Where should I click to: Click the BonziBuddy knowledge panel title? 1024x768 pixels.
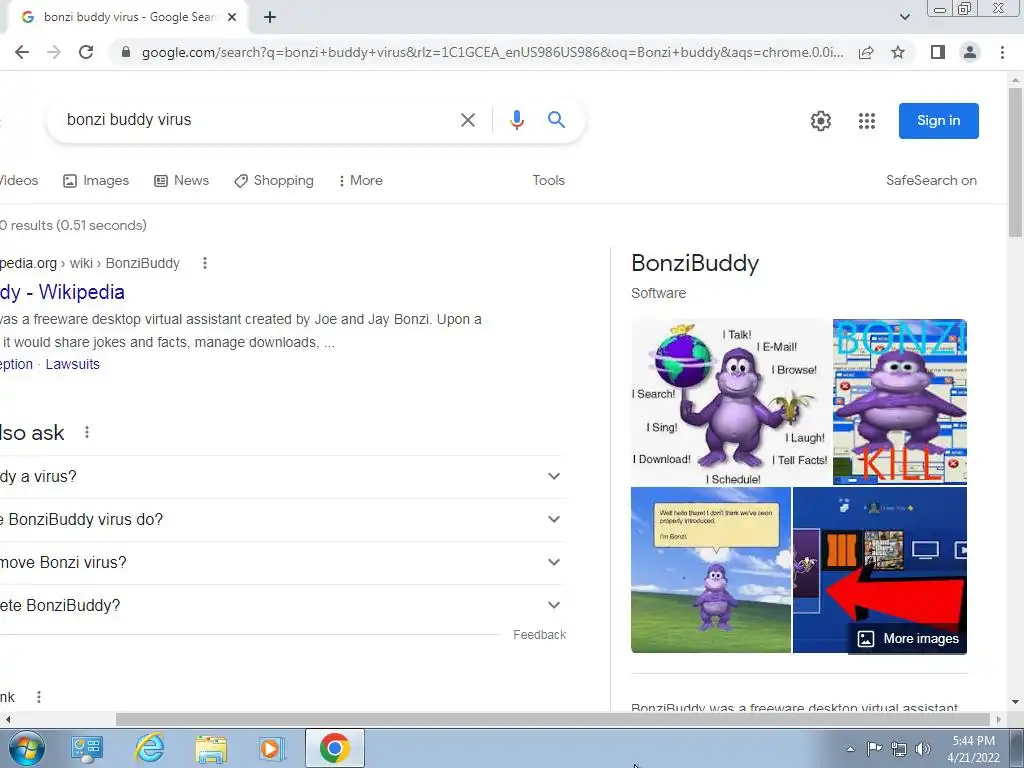[x=695, y=263]
